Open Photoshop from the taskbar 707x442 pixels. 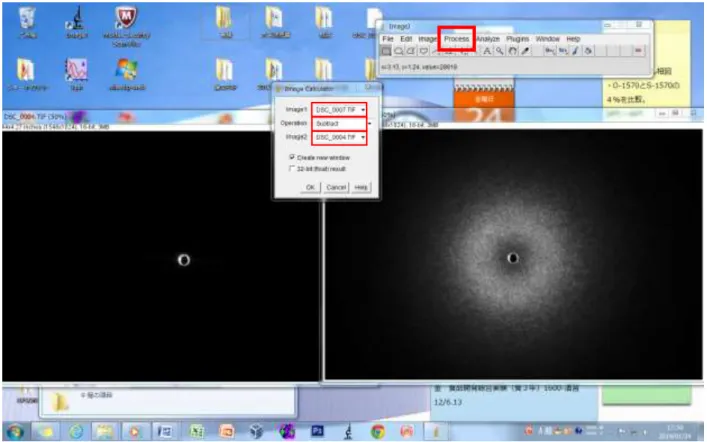click(317, 433)
